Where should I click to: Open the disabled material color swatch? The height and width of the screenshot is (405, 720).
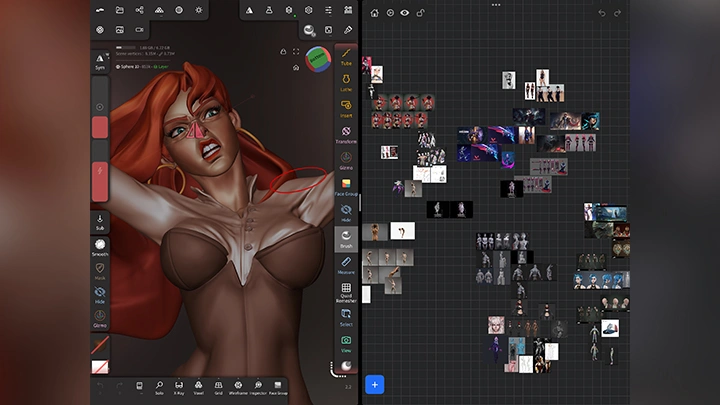[100, 345]
